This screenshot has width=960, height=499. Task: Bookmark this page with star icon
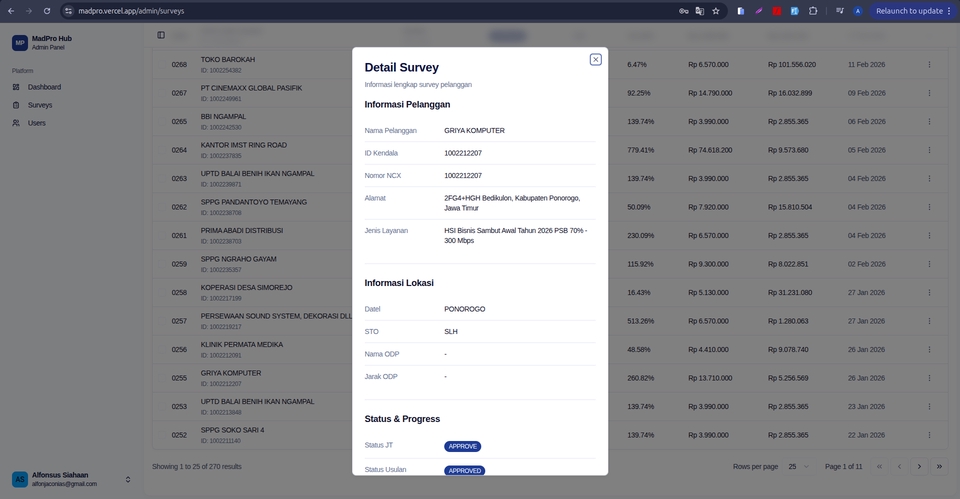coord(716,11)
